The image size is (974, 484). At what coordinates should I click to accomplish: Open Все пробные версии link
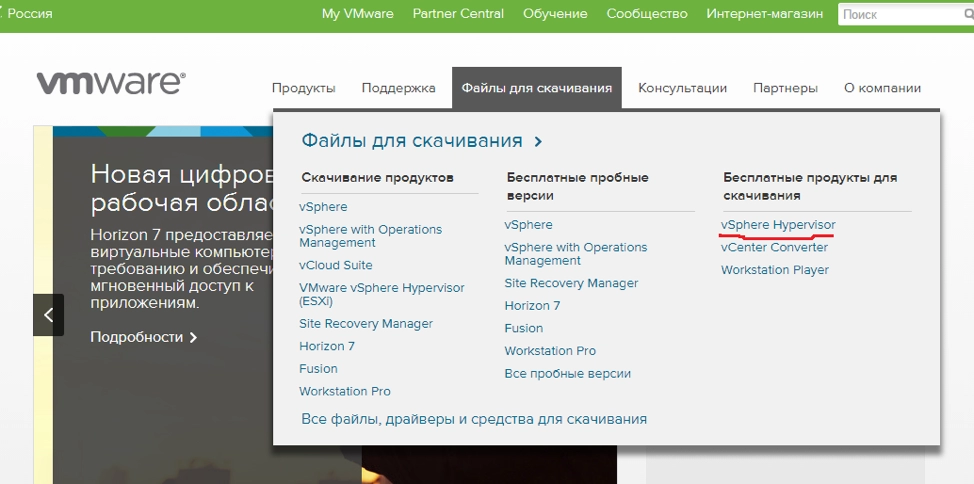568,374
